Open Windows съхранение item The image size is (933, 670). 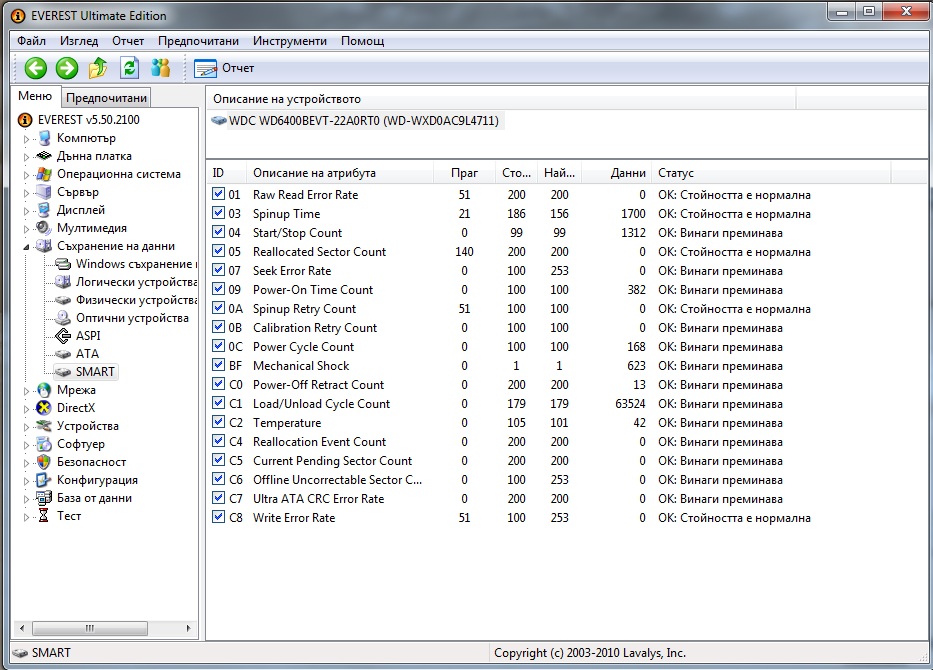click(134, 264)
